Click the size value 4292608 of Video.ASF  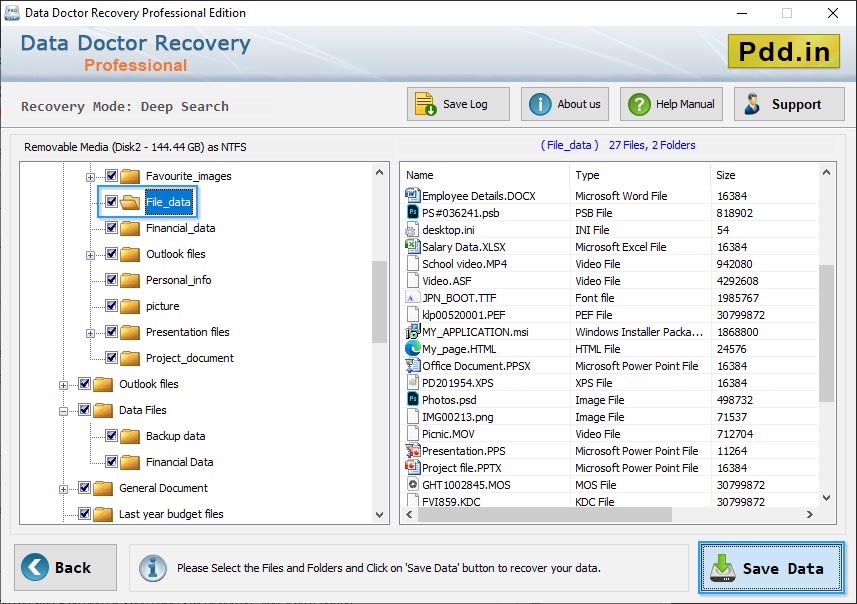click(737, 280)
